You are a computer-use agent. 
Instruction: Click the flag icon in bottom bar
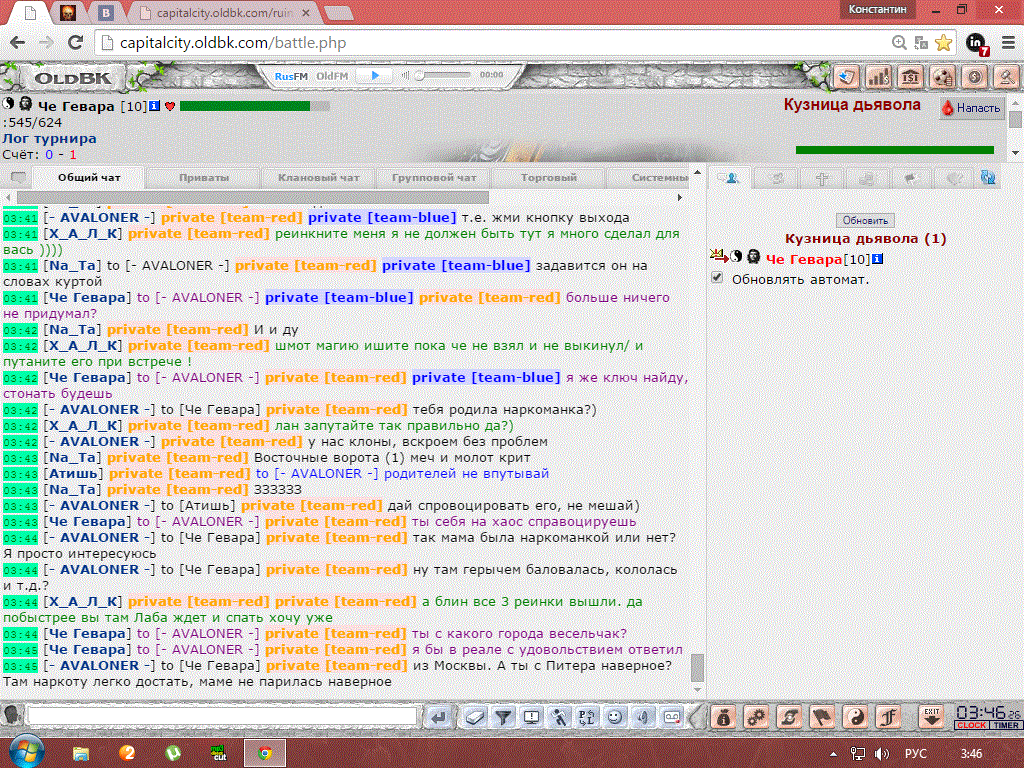822,717
